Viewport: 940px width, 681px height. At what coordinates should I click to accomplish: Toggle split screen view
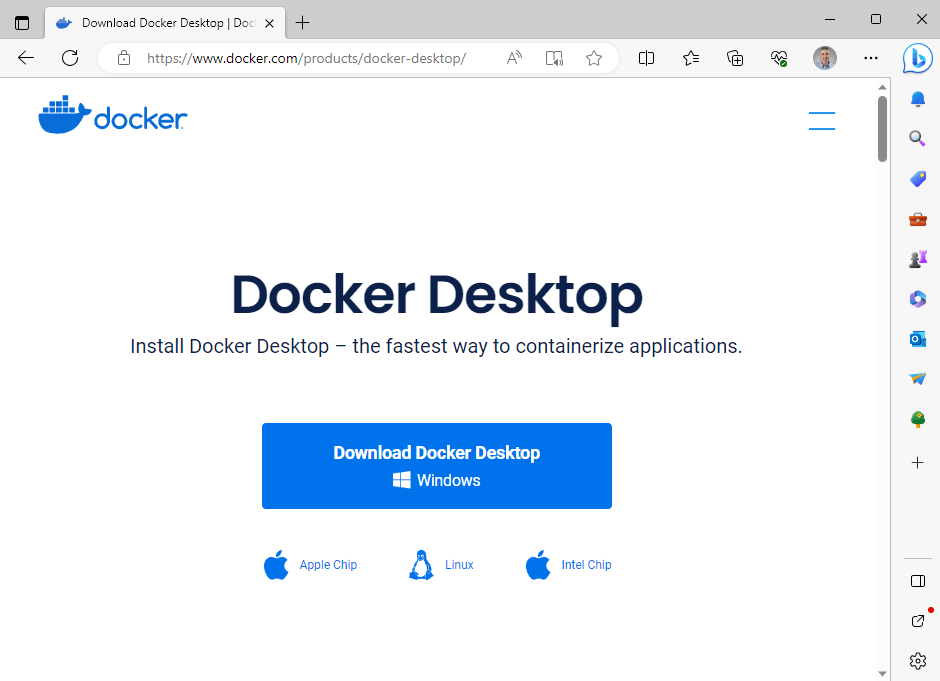click(646, 58)
